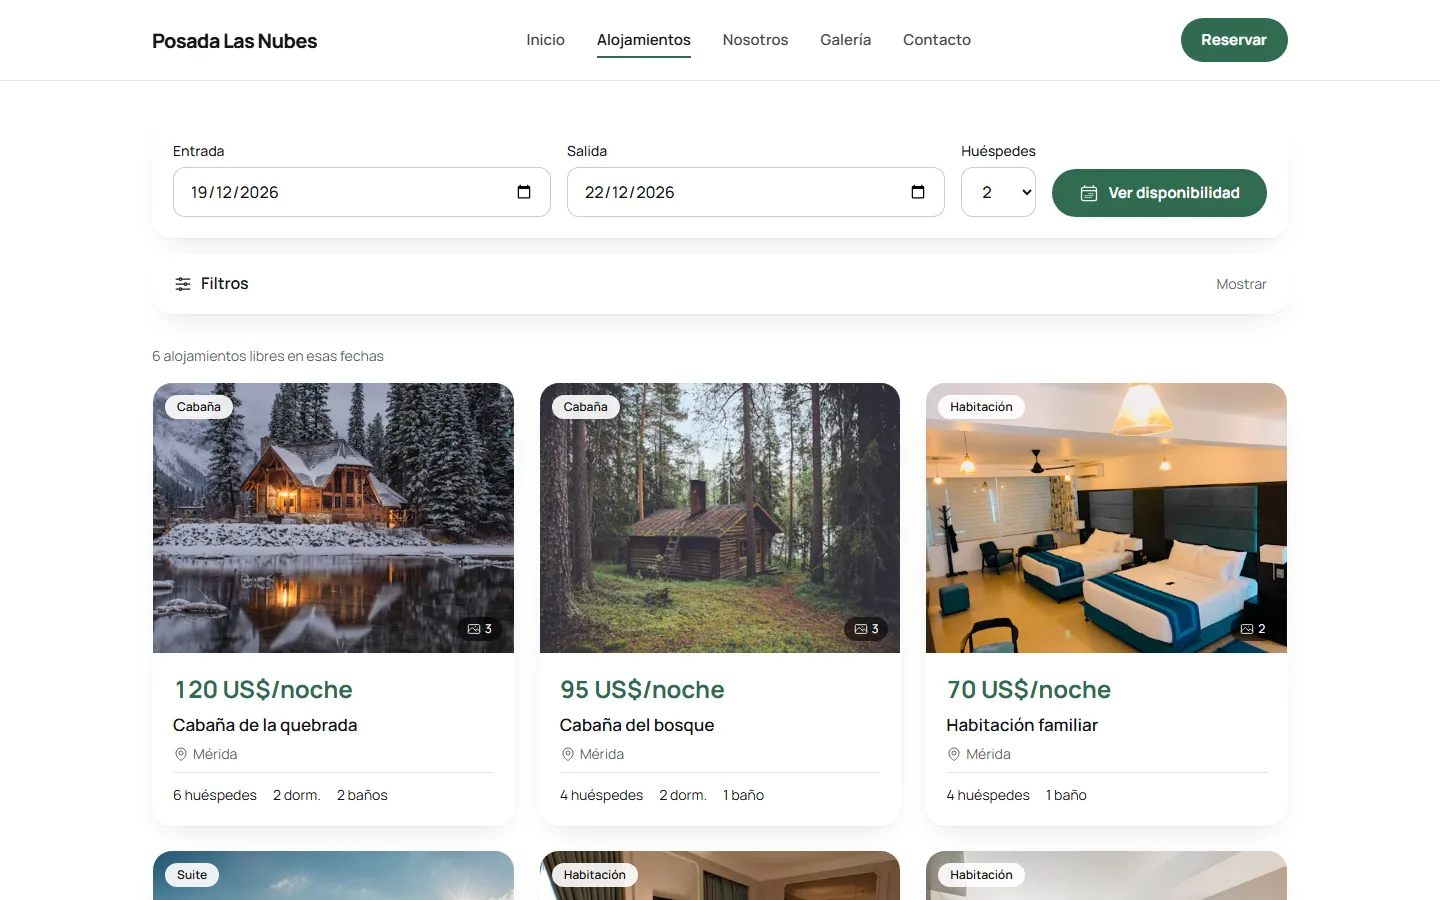This screenshot has height=900, width=1440.
Task: Click the Habitación familiar title
Action: [x=1022, y=725]
